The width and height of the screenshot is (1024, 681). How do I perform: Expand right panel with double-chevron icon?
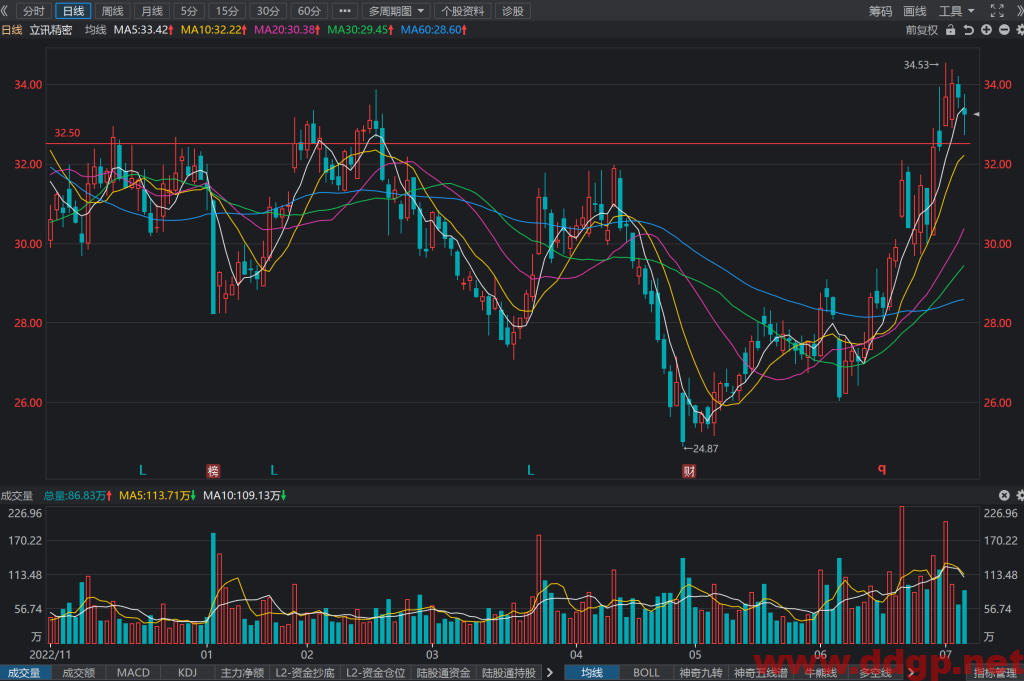pos(1019,11)
